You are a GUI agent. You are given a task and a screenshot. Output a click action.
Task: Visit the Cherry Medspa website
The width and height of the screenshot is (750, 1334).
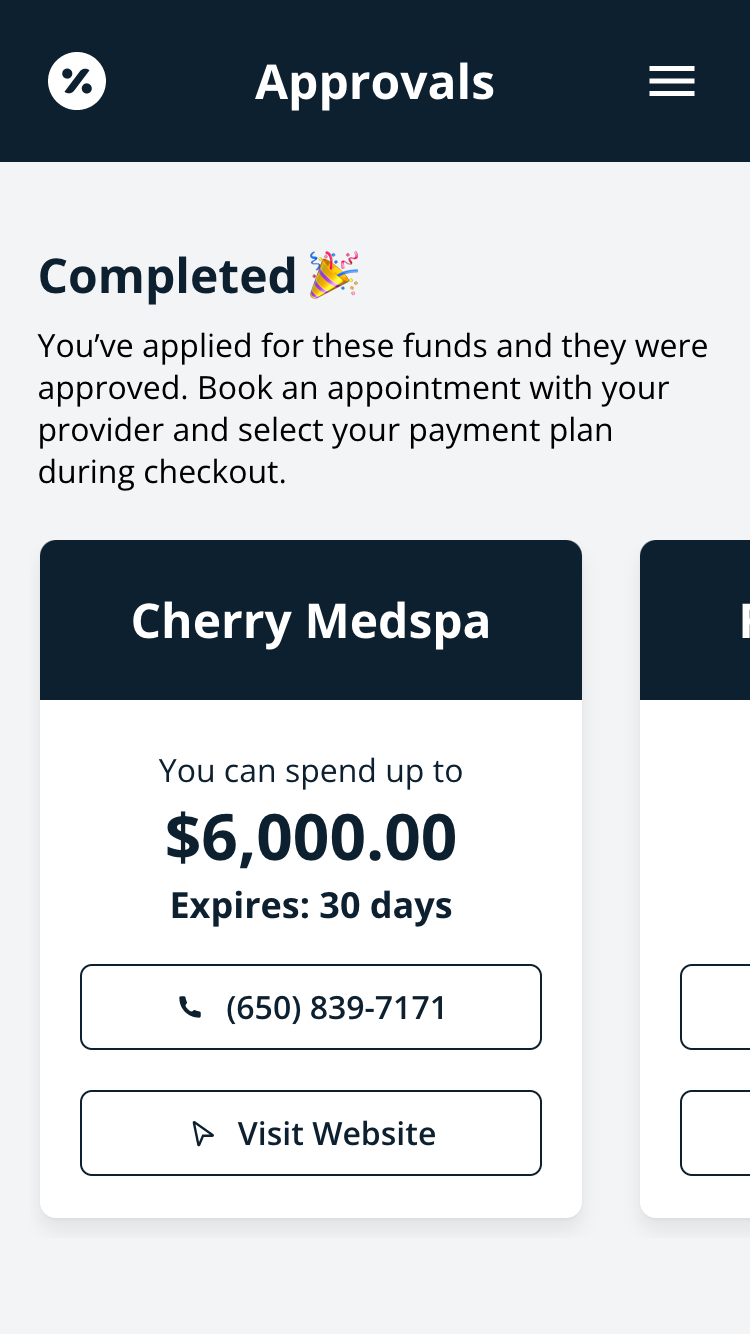(x=311, y=1133)
